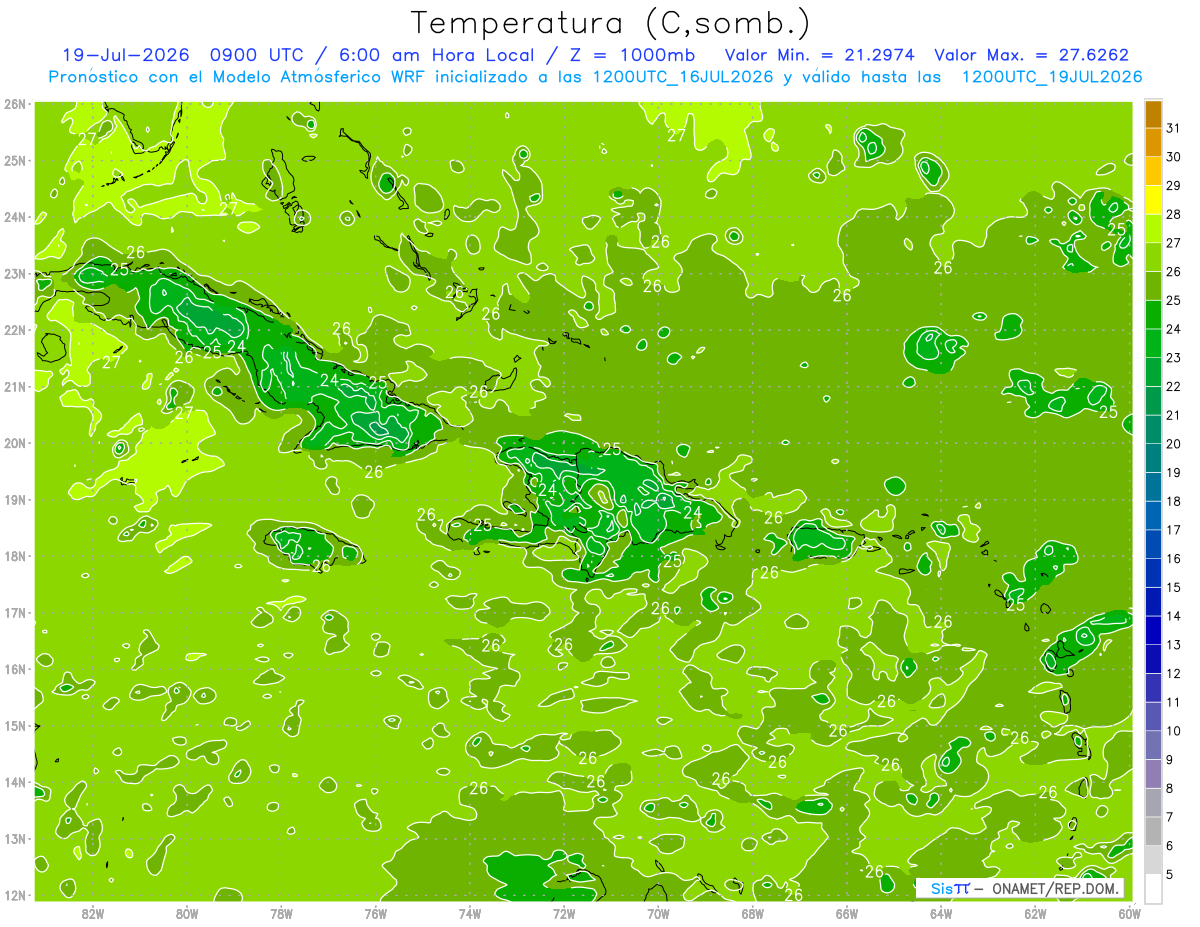
Task: Click the 78W longitude label
Action: pos(281,912)
